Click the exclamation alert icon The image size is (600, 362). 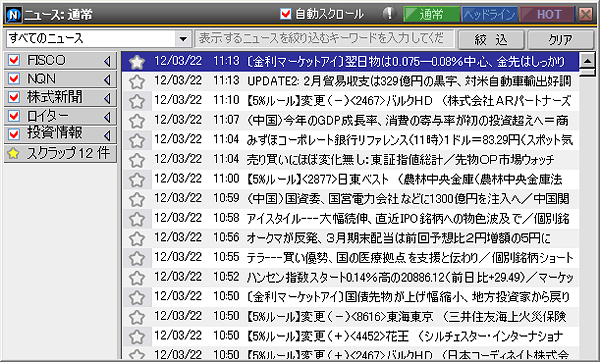coord(389,14)
